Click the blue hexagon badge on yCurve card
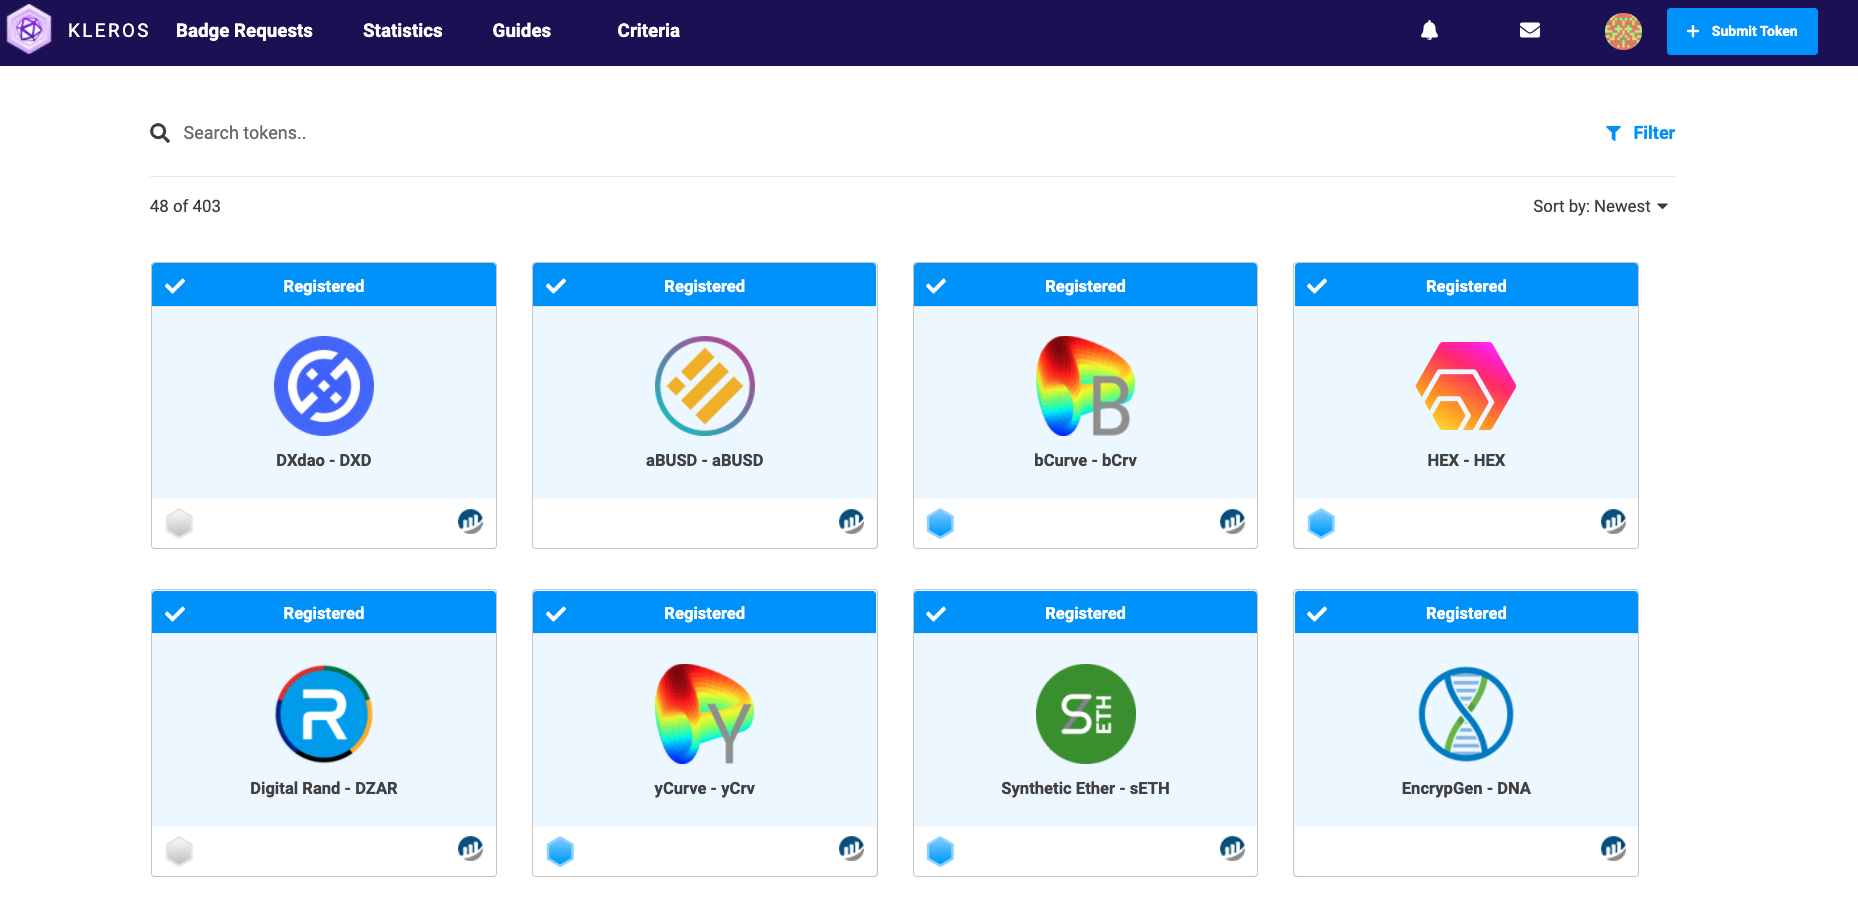1858x900 pixels. (x=560, y=851)
